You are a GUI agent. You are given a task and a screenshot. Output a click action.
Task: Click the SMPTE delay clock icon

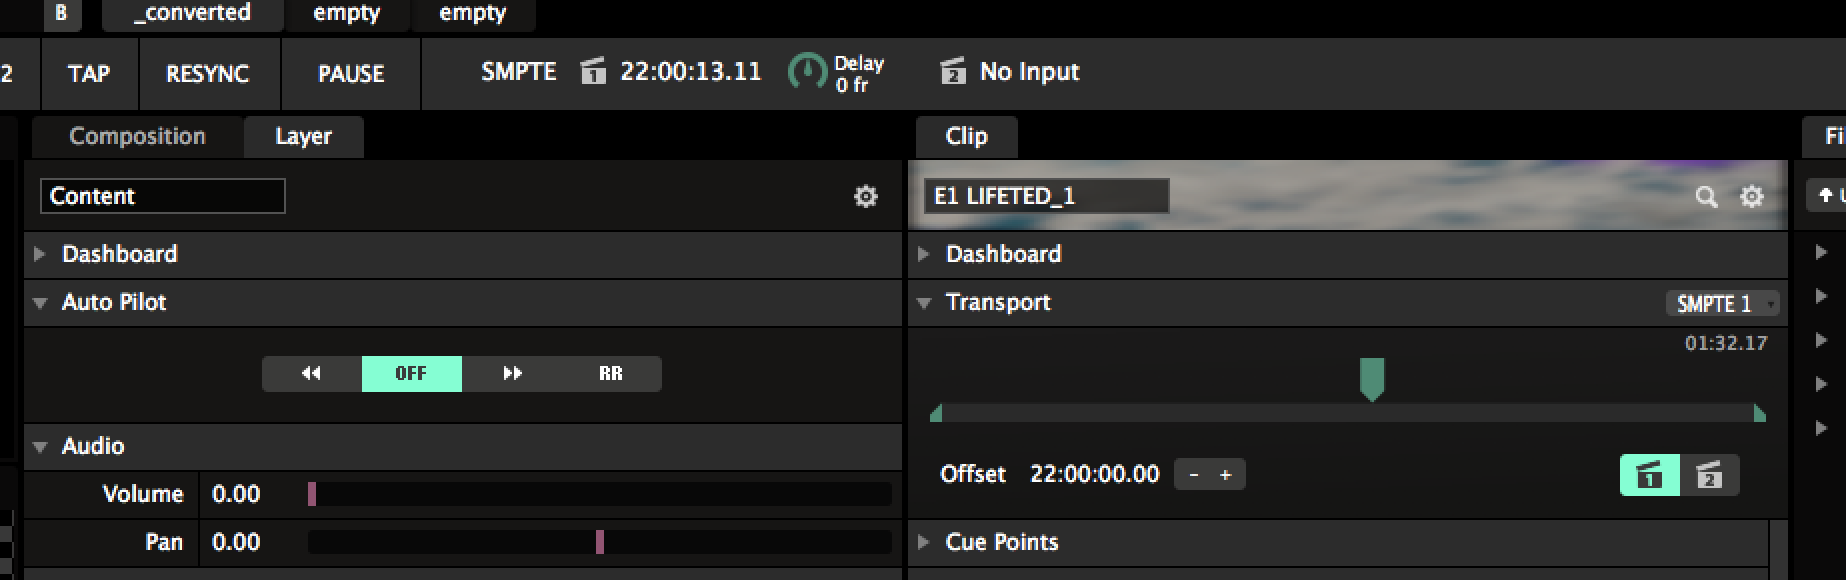tap(806, 72)
